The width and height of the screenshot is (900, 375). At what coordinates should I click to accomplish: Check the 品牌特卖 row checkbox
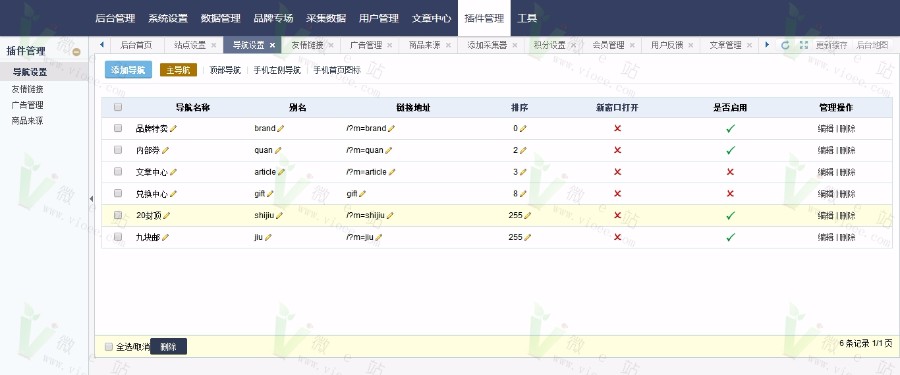[118, 128]
